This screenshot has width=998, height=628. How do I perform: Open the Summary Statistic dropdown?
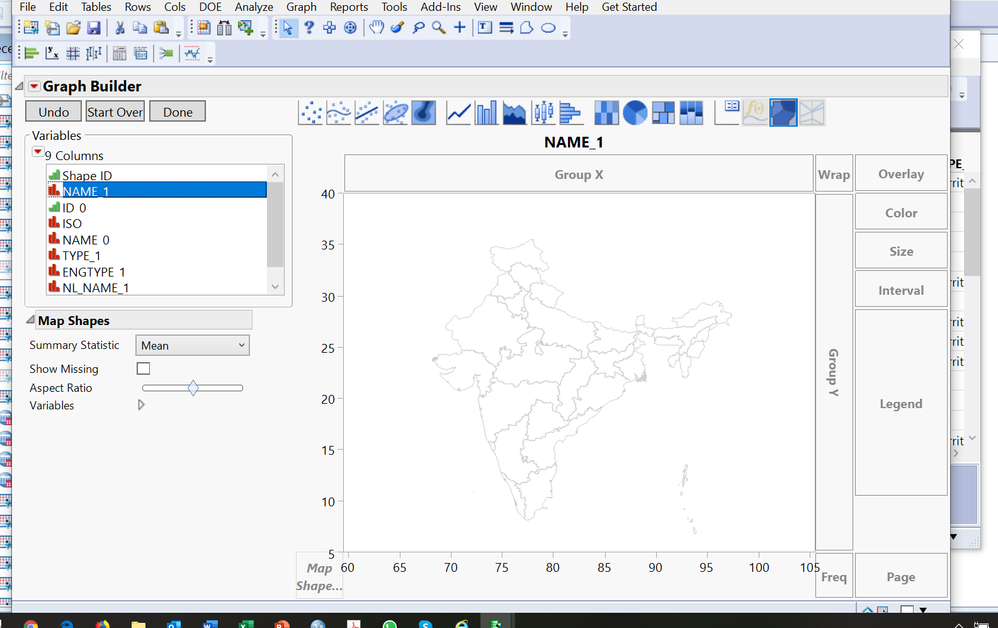tap(192, 345)
